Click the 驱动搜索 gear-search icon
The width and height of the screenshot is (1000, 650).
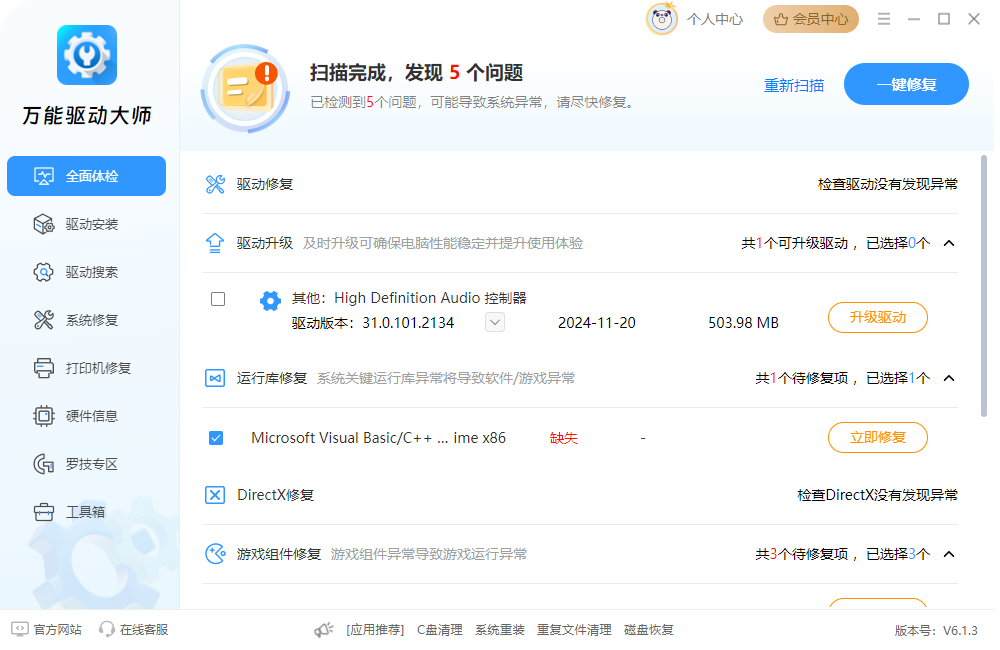(x=43, y=272)
